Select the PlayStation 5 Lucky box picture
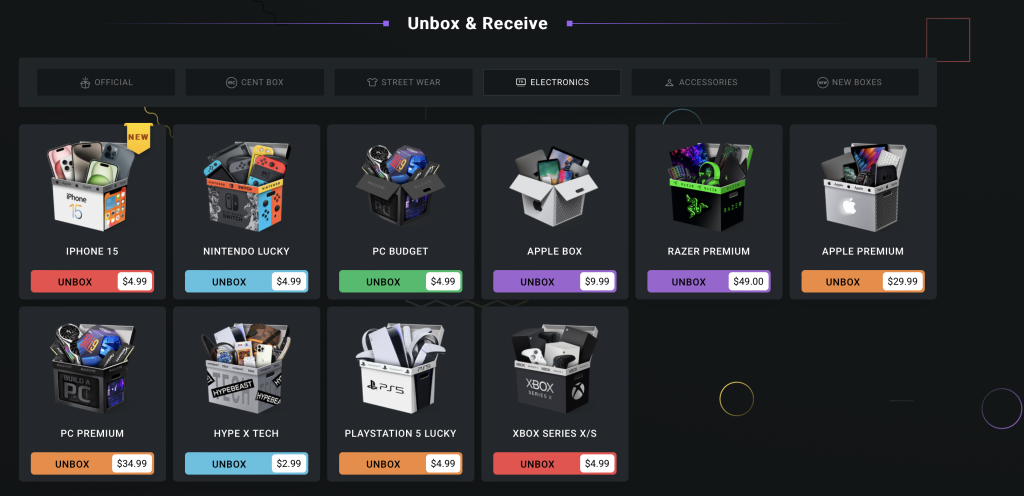Screen dimensions: 1024x496 [400, 368]
